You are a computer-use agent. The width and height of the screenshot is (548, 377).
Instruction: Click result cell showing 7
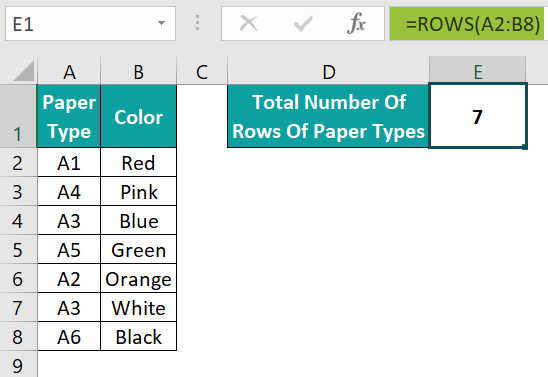tap(477, 116)
